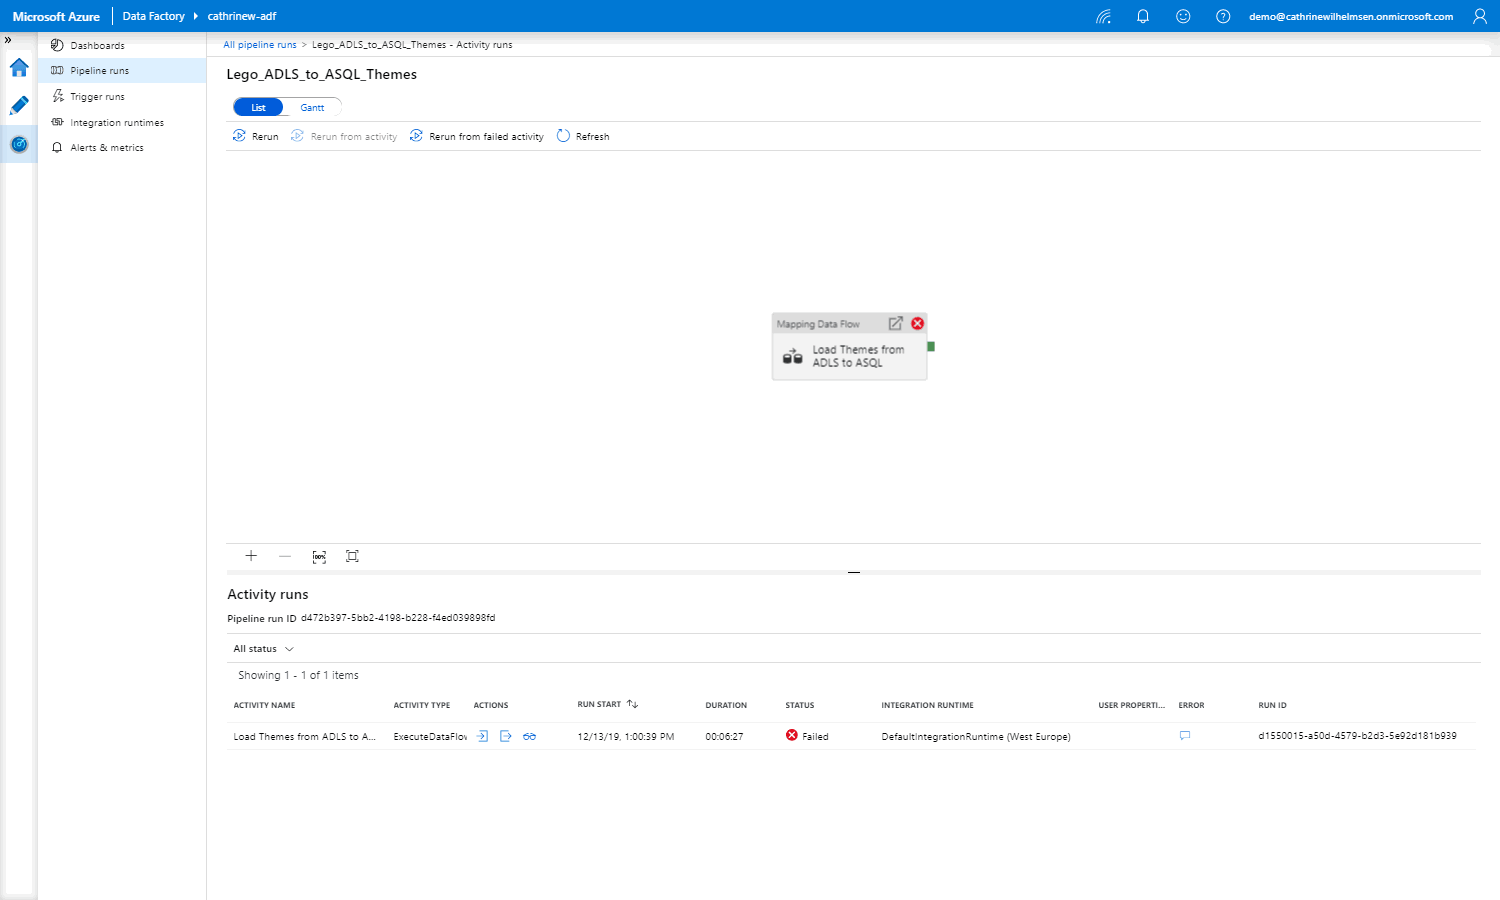This screenshot has height=900, width=1500.
Task: Open the Author pencil icon
Action: click(19, 106)
